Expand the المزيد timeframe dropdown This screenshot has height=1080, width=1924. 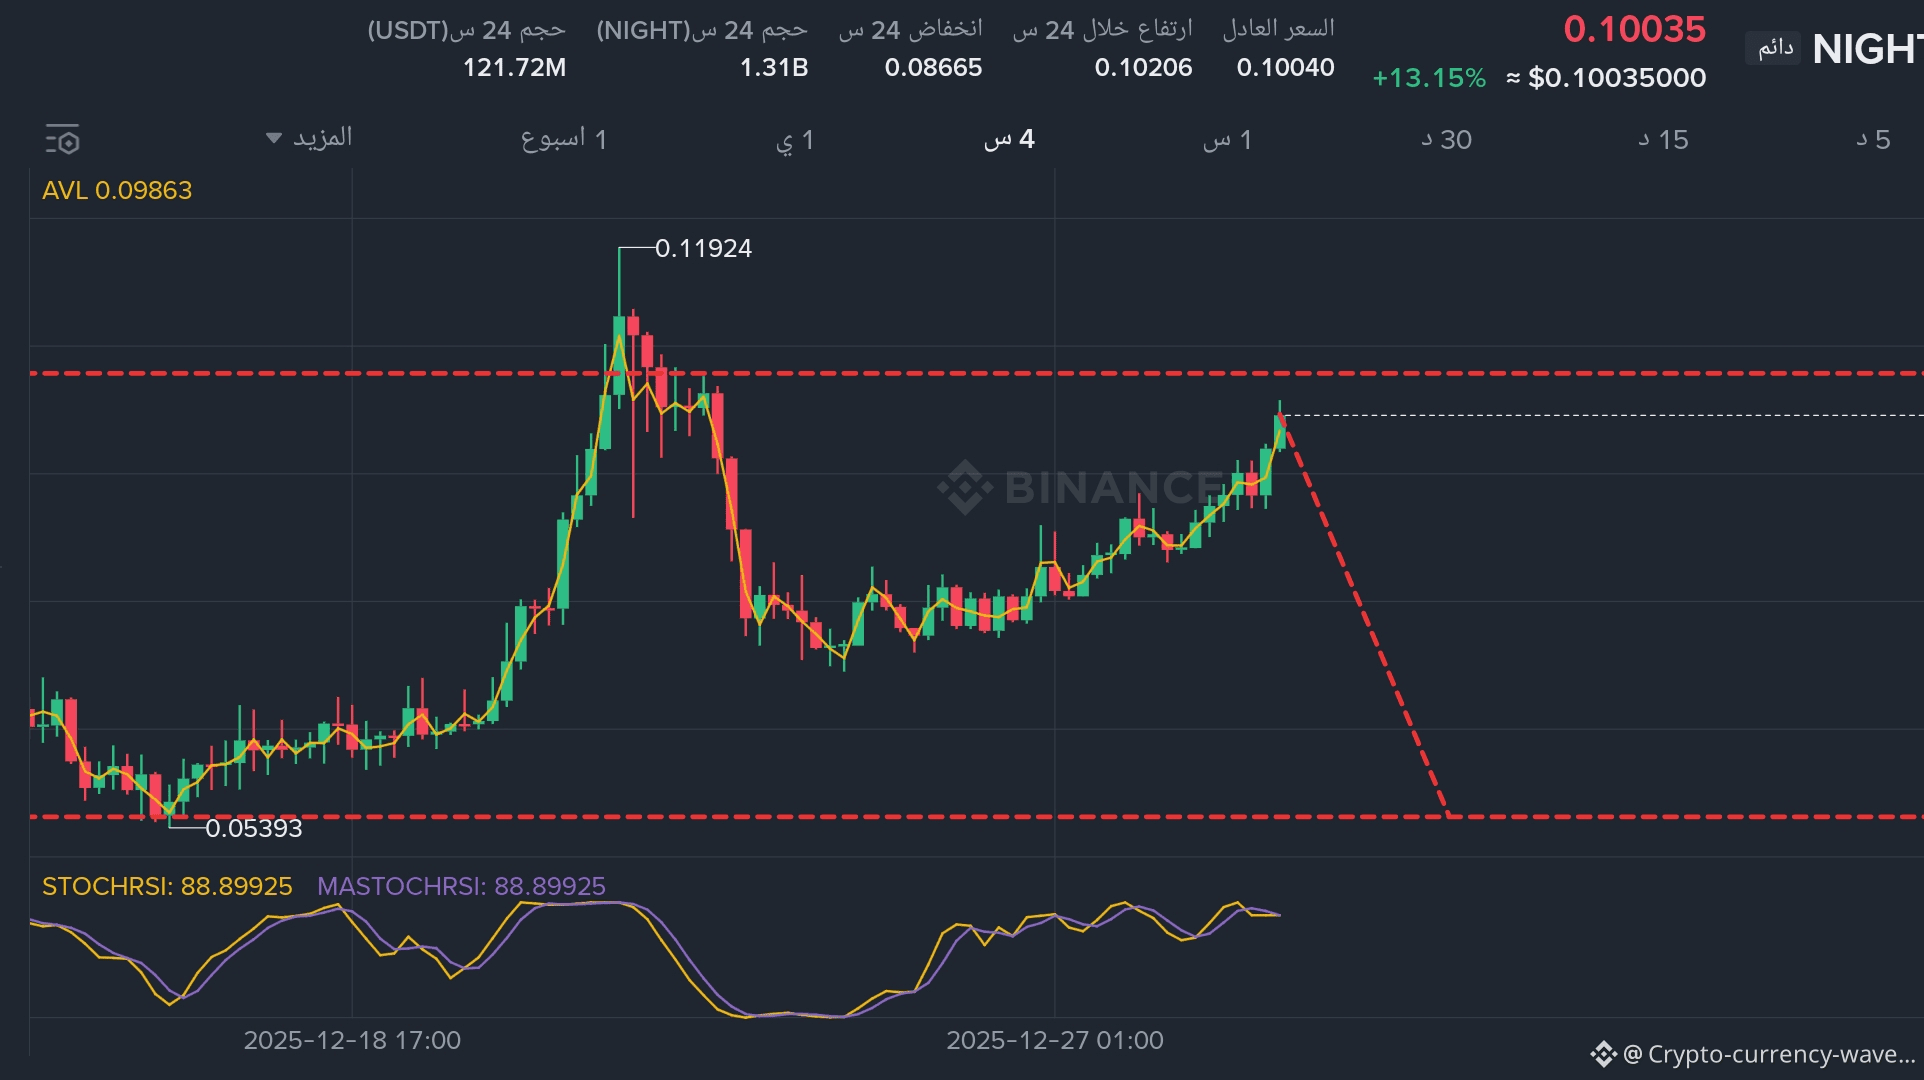click(x=309, y=138)
